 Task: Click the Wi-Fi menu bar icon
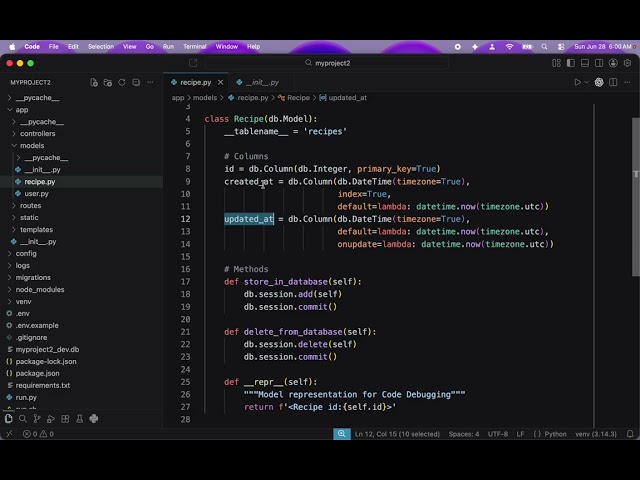coord(509,47)
